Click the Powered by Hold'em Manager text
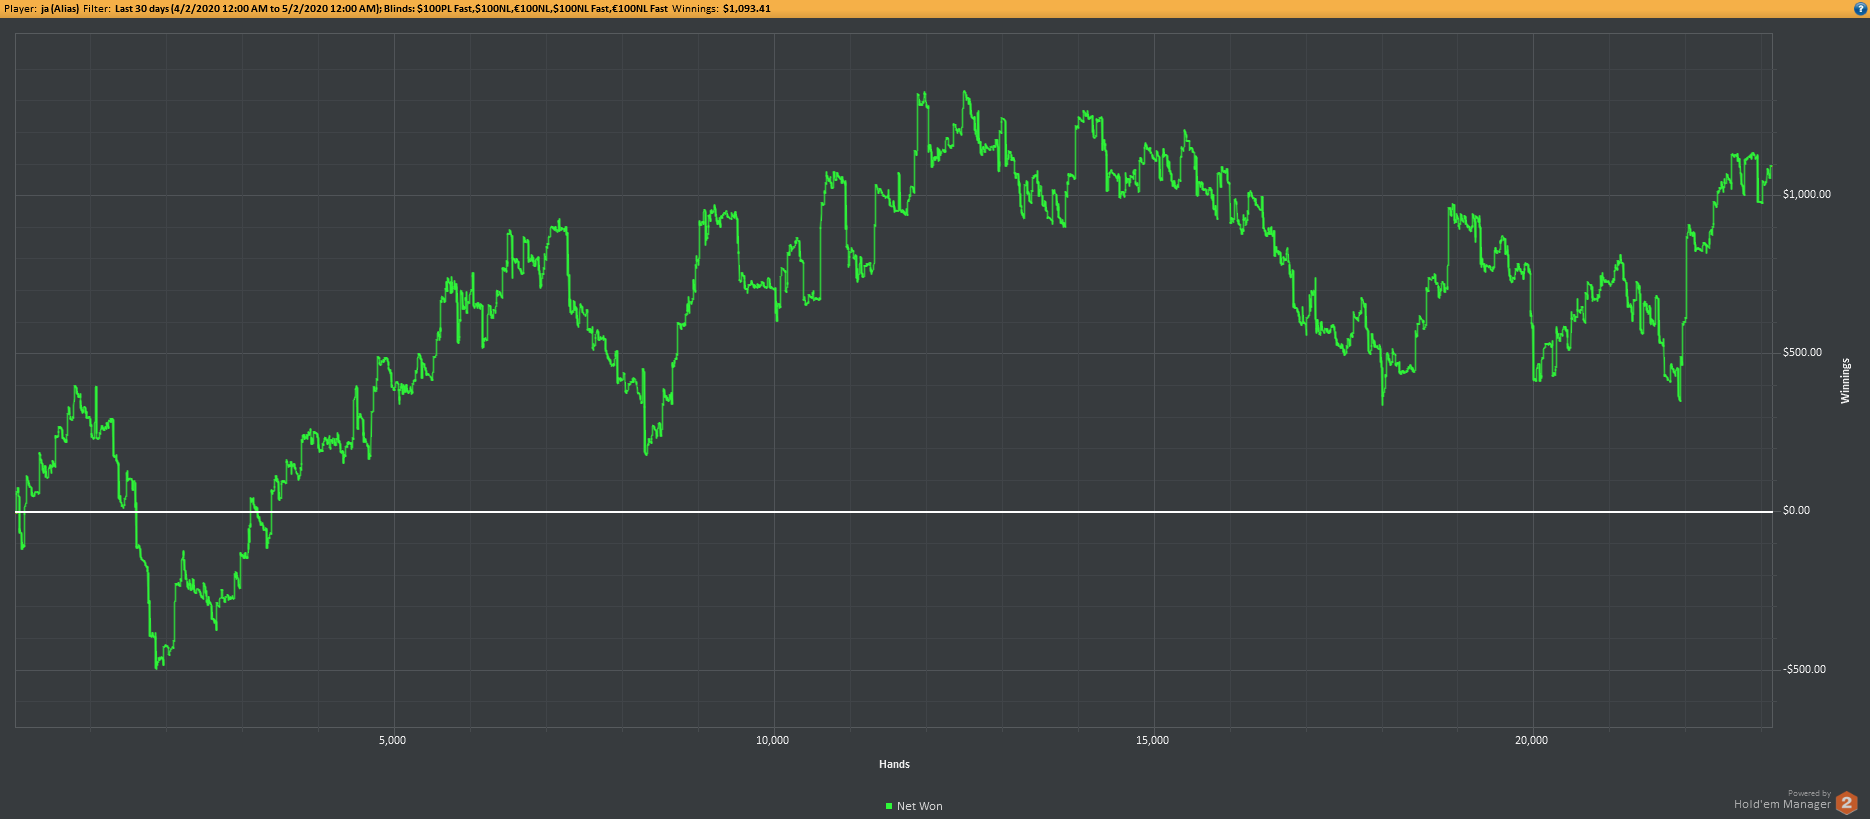Image resolution: width=1870 pixels, height=819 pixels. (1783, 800)
